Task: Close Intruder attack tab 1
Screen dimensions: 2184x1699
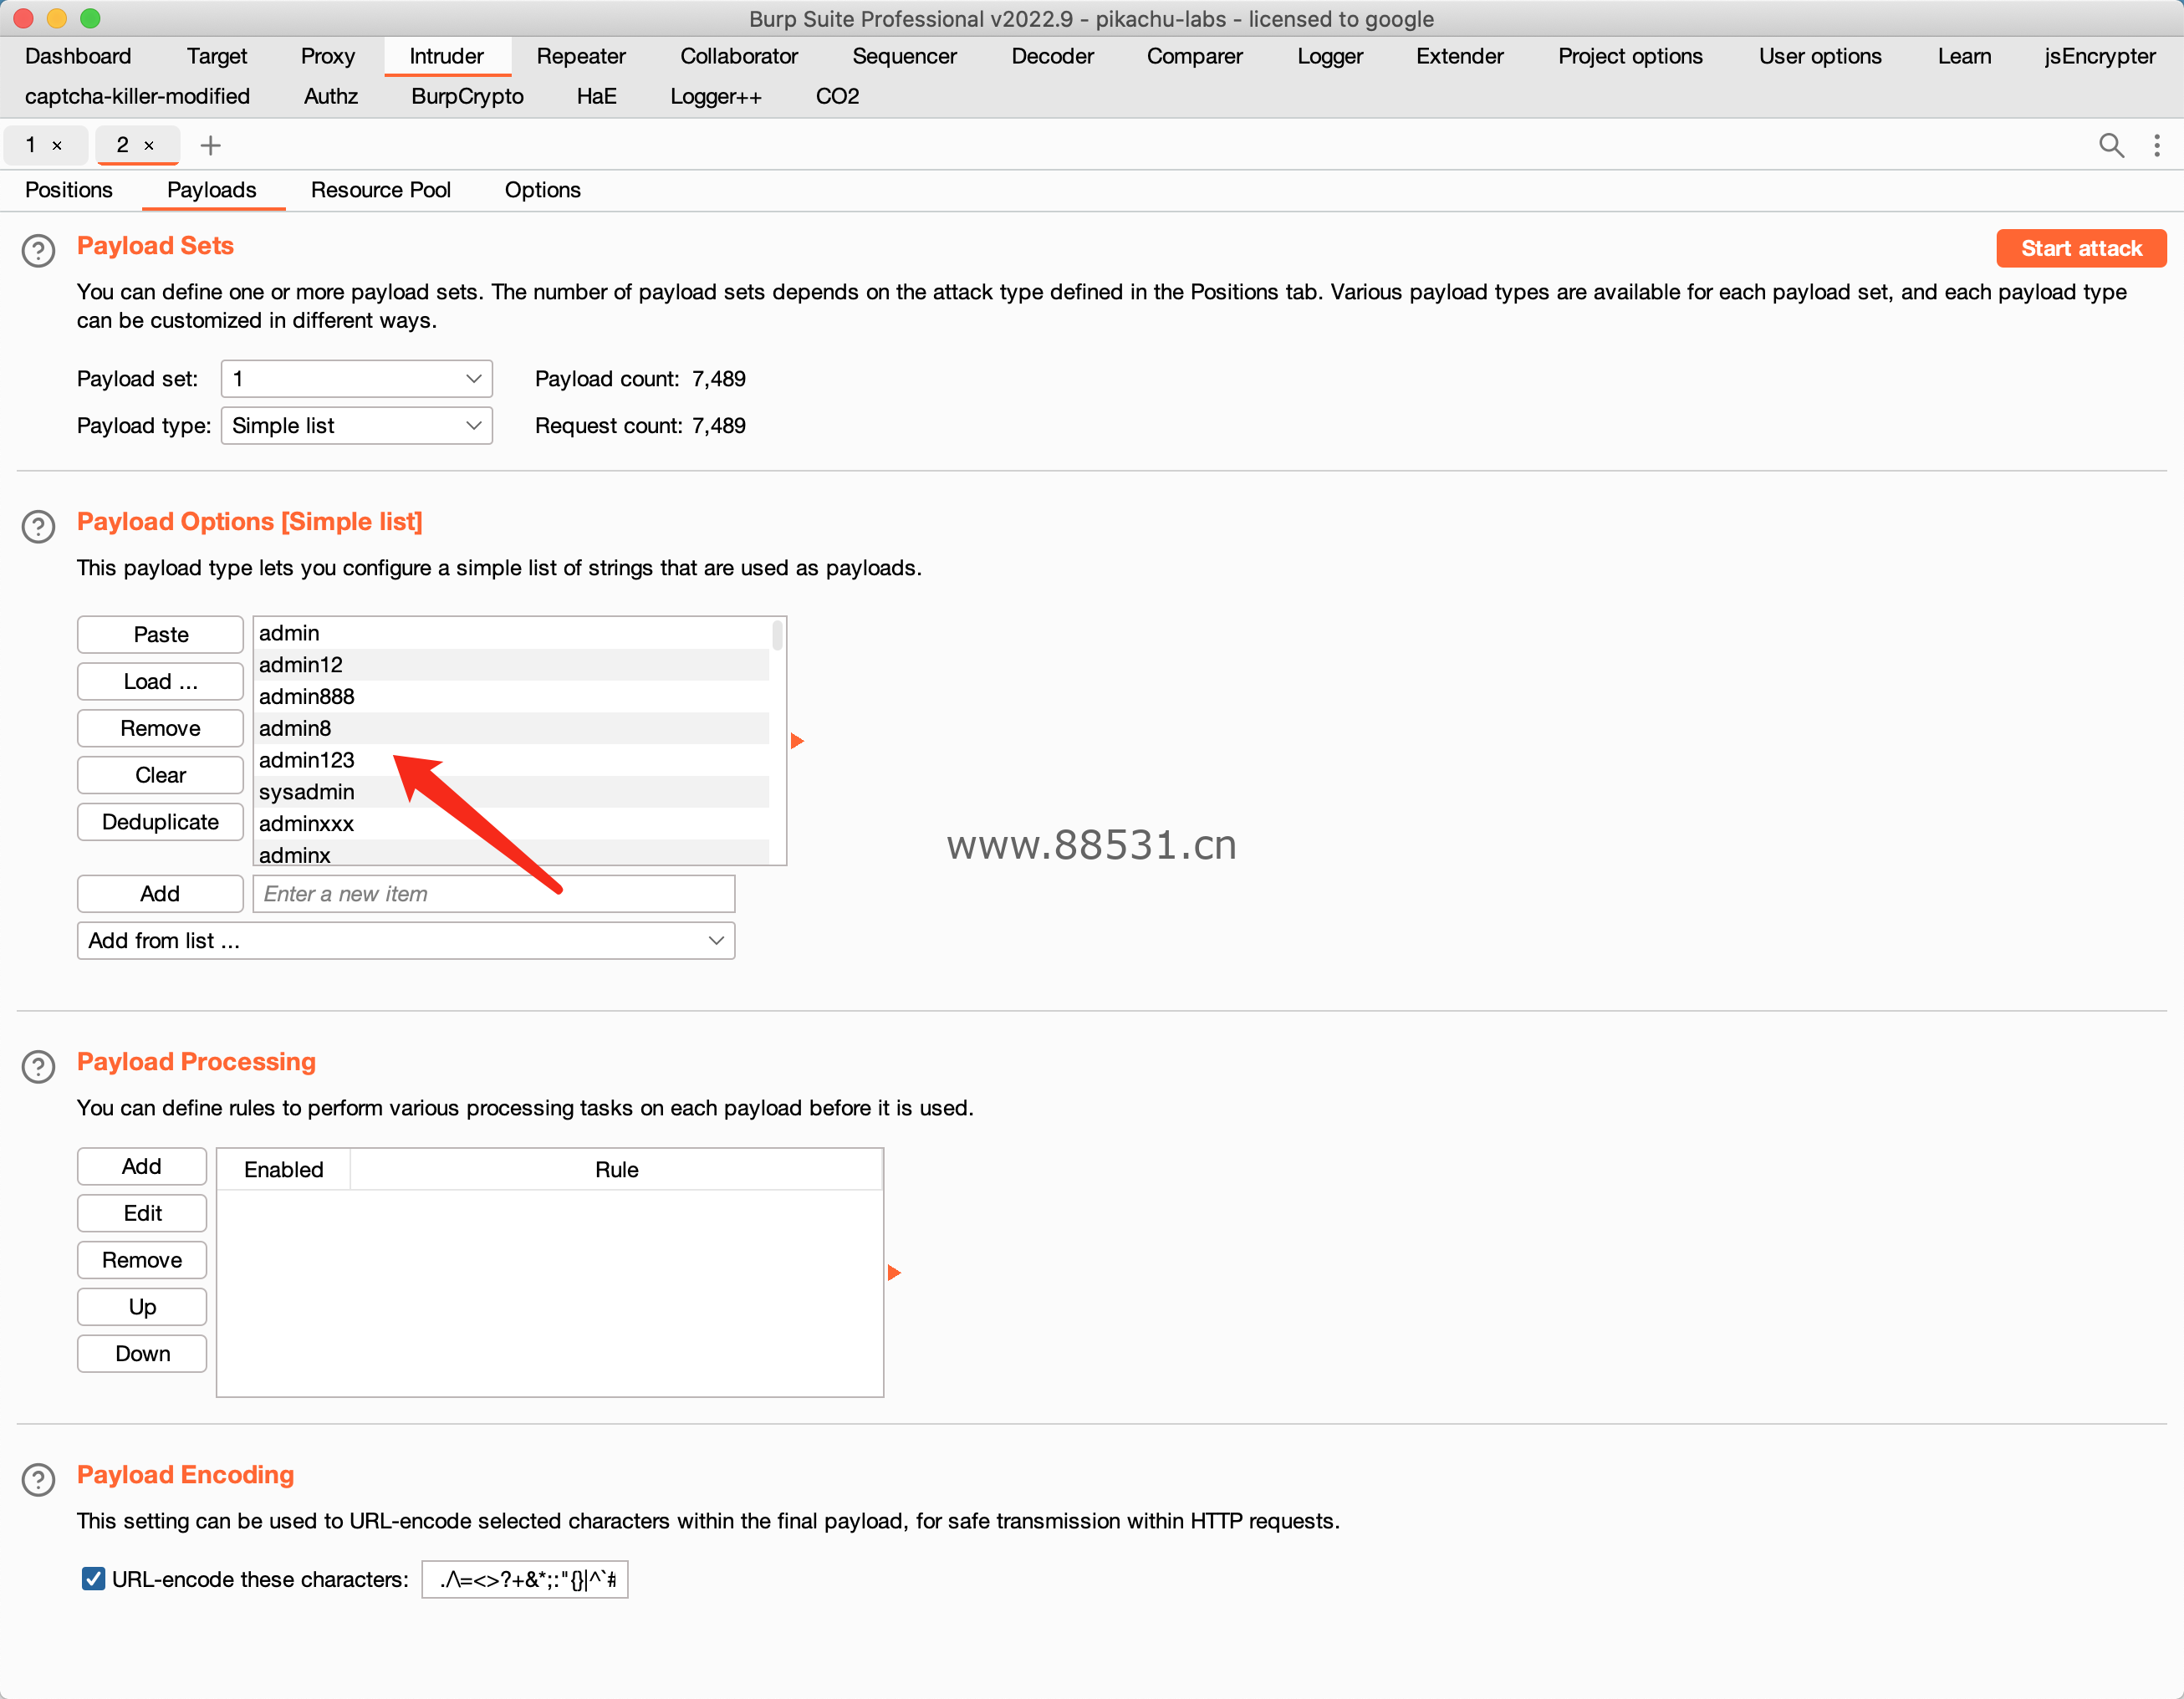Action: click(57, 146)
